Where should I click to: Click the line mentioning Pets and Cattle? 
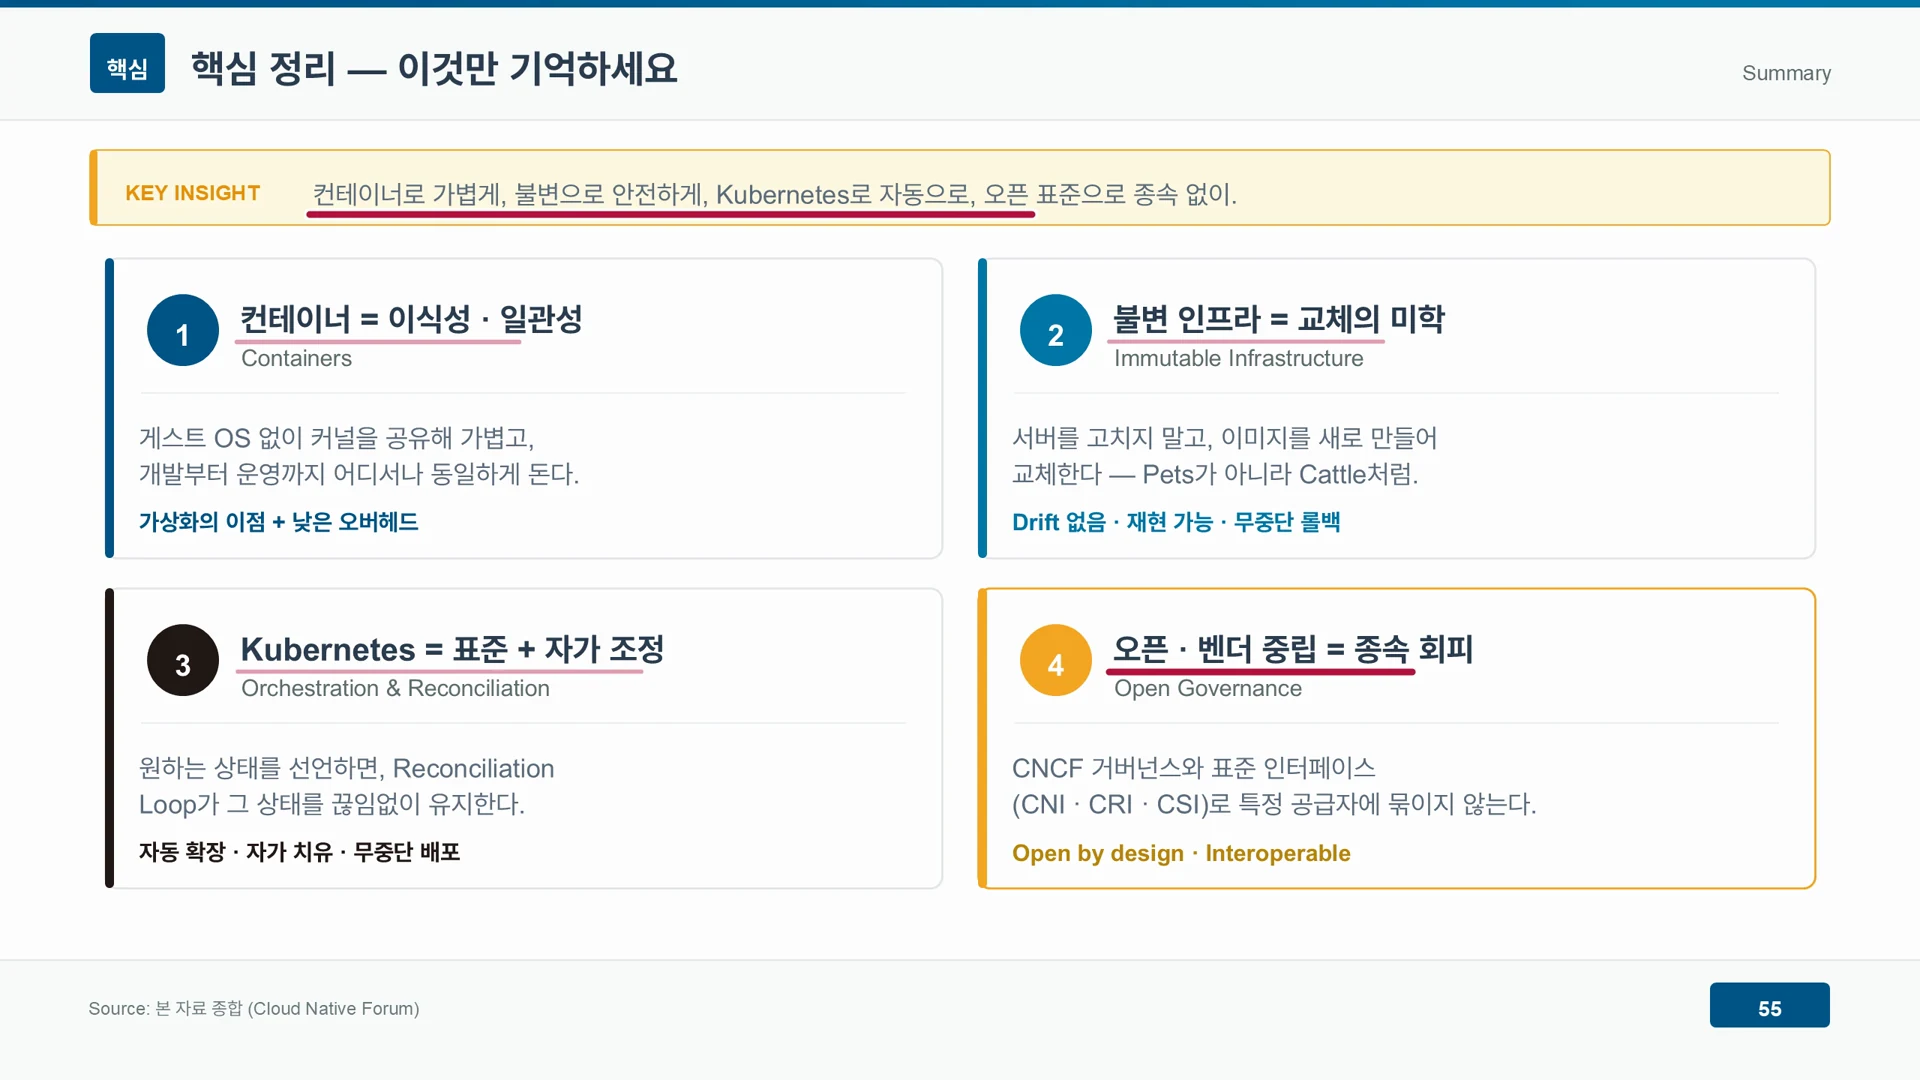tap(1215, 474)
